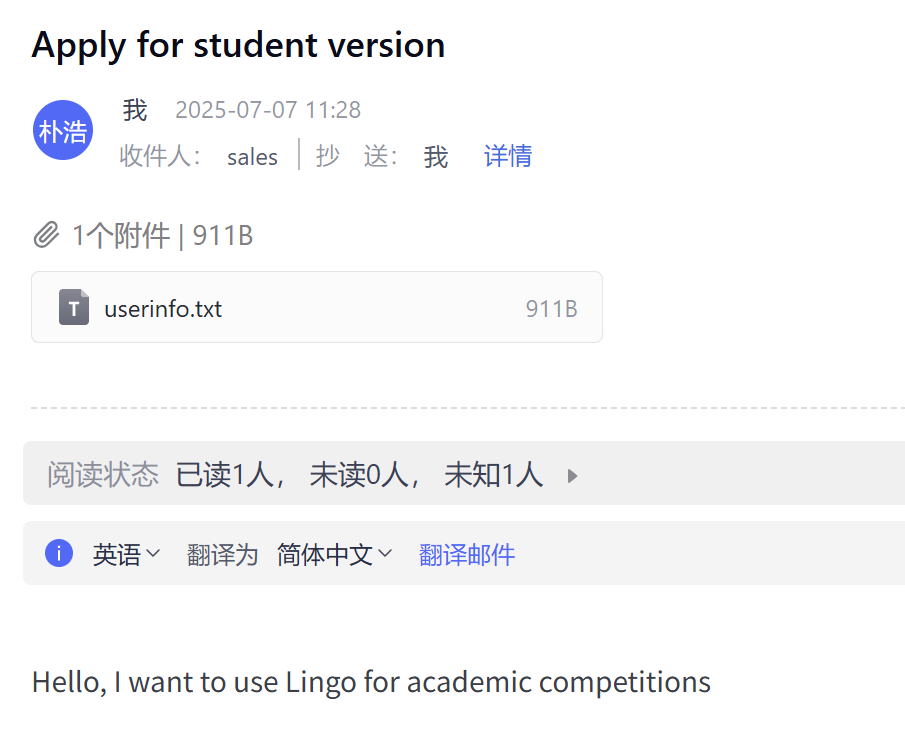Click the 未知1人 unknown count

tap(493, 474)
